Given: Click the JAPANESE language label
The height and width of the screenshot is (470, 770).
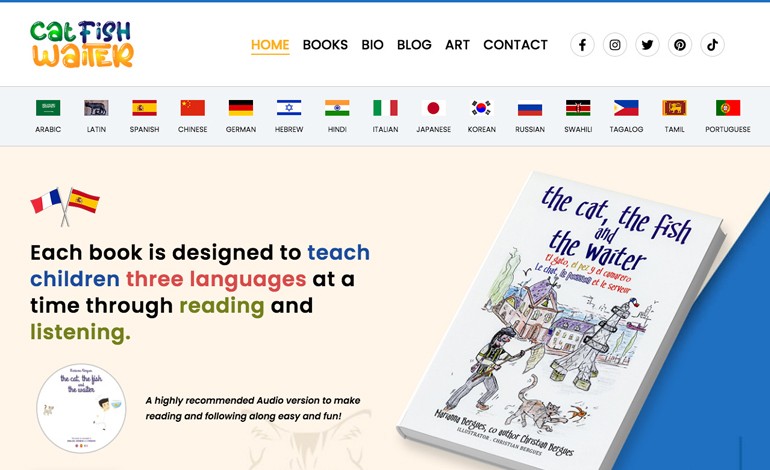Looking at the screenshot, I should pyautogui.click(x=434, y=129).
